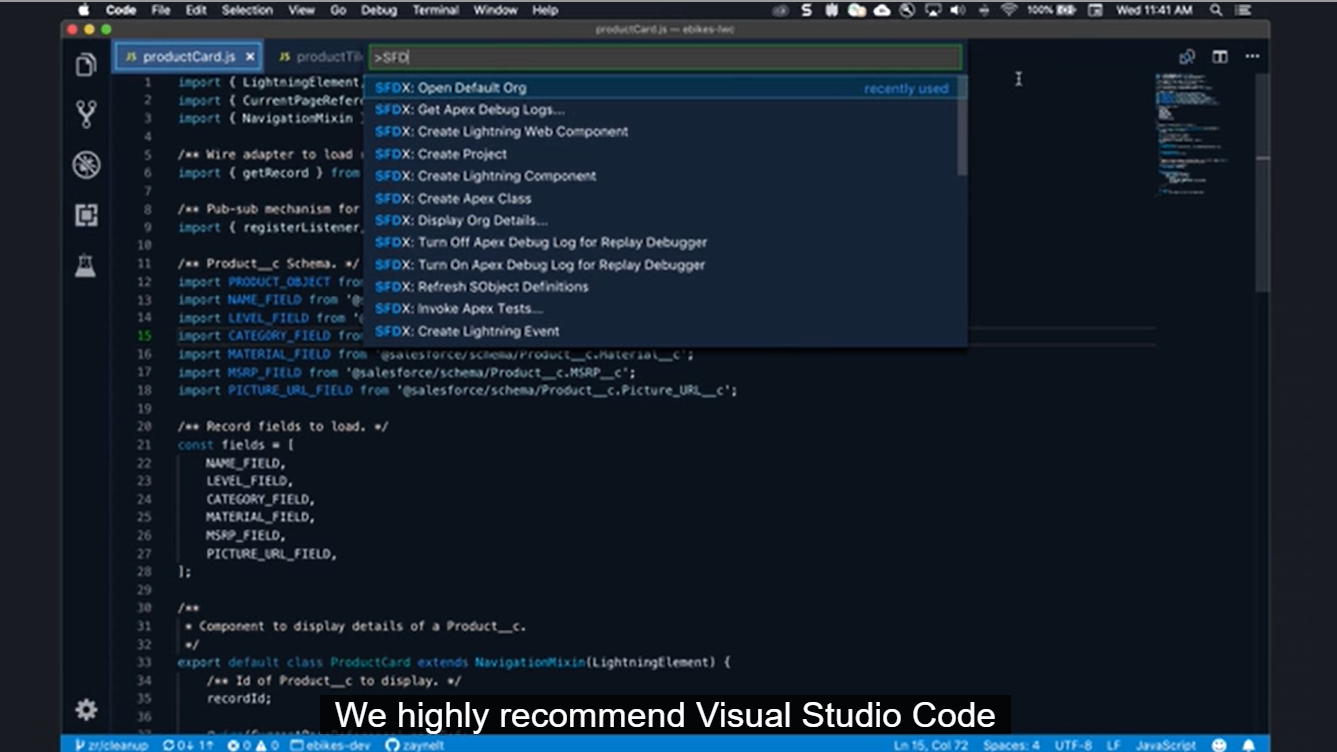Change encoding via UTF-8 status item
The width and height of the screenshot is (1337, 752).
coord(1073,744)
